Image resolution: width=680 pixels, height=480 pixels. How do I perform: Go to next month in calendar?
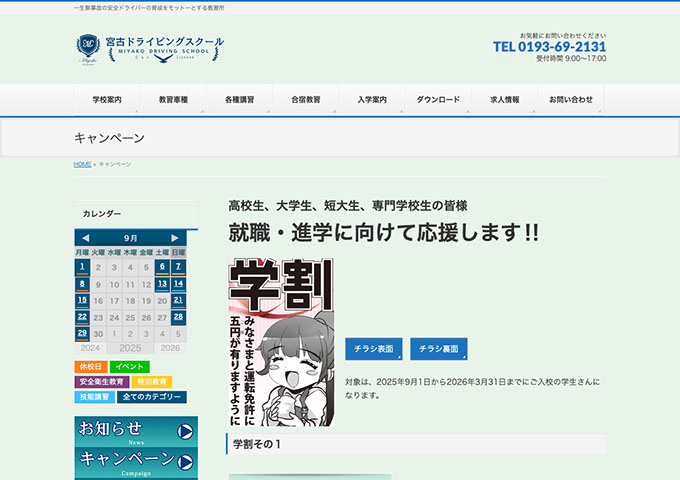tap(175, 238)
